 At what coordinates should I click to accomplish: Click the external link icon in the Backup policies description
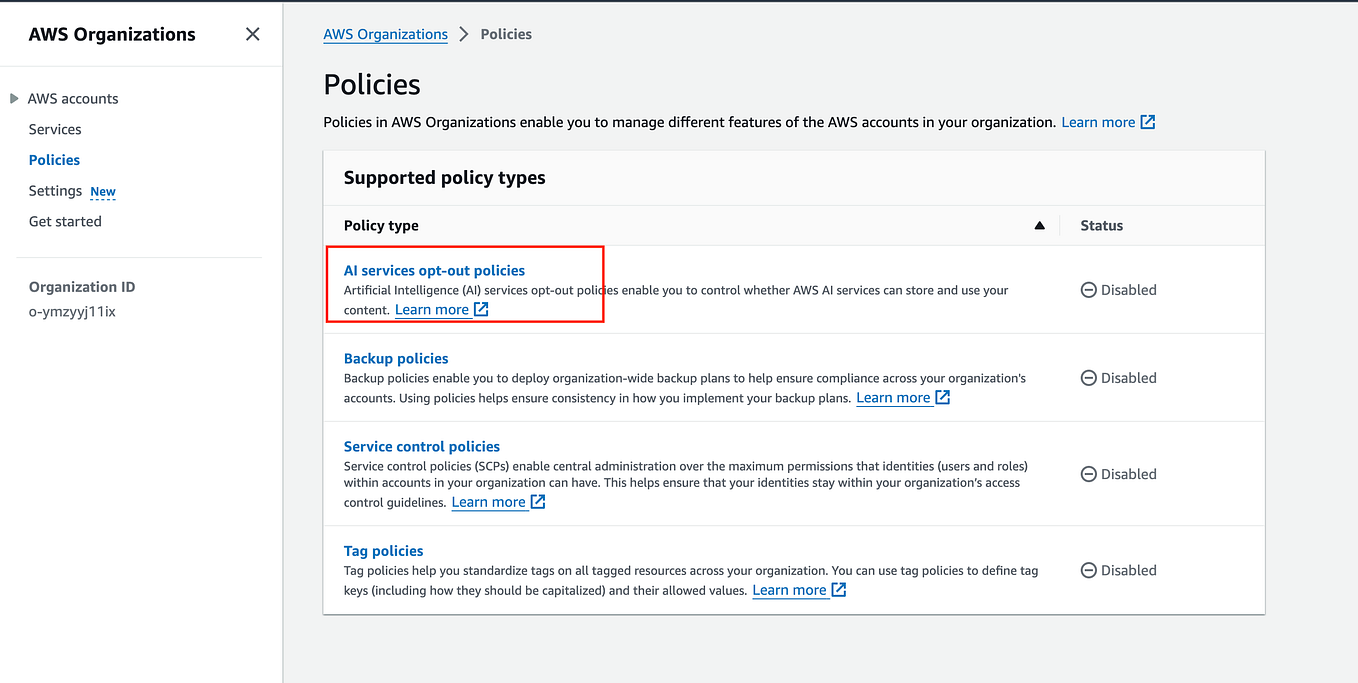tap(942, 398)
